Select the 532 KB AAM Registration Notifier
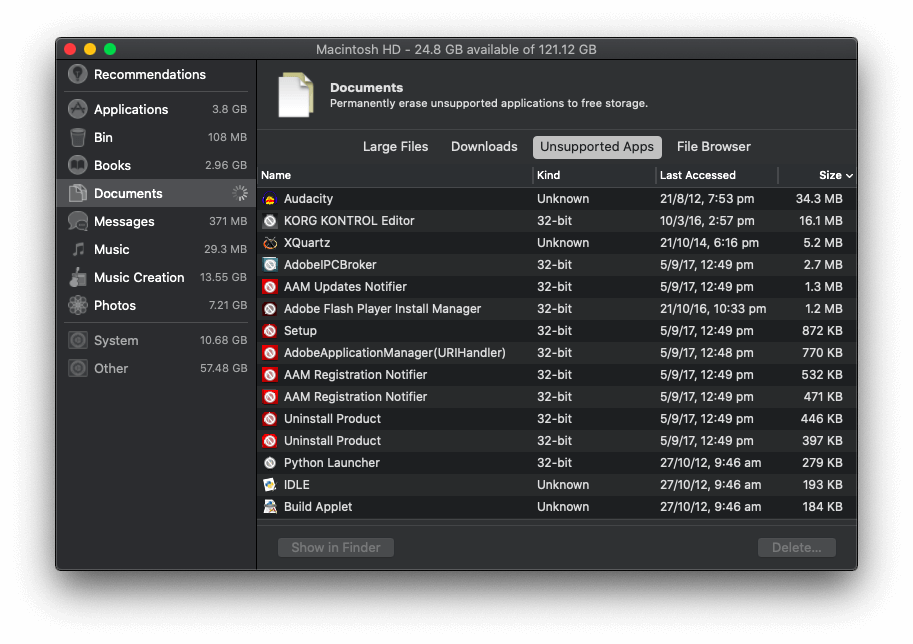This screenshot has height=644, width=913. 557,375
